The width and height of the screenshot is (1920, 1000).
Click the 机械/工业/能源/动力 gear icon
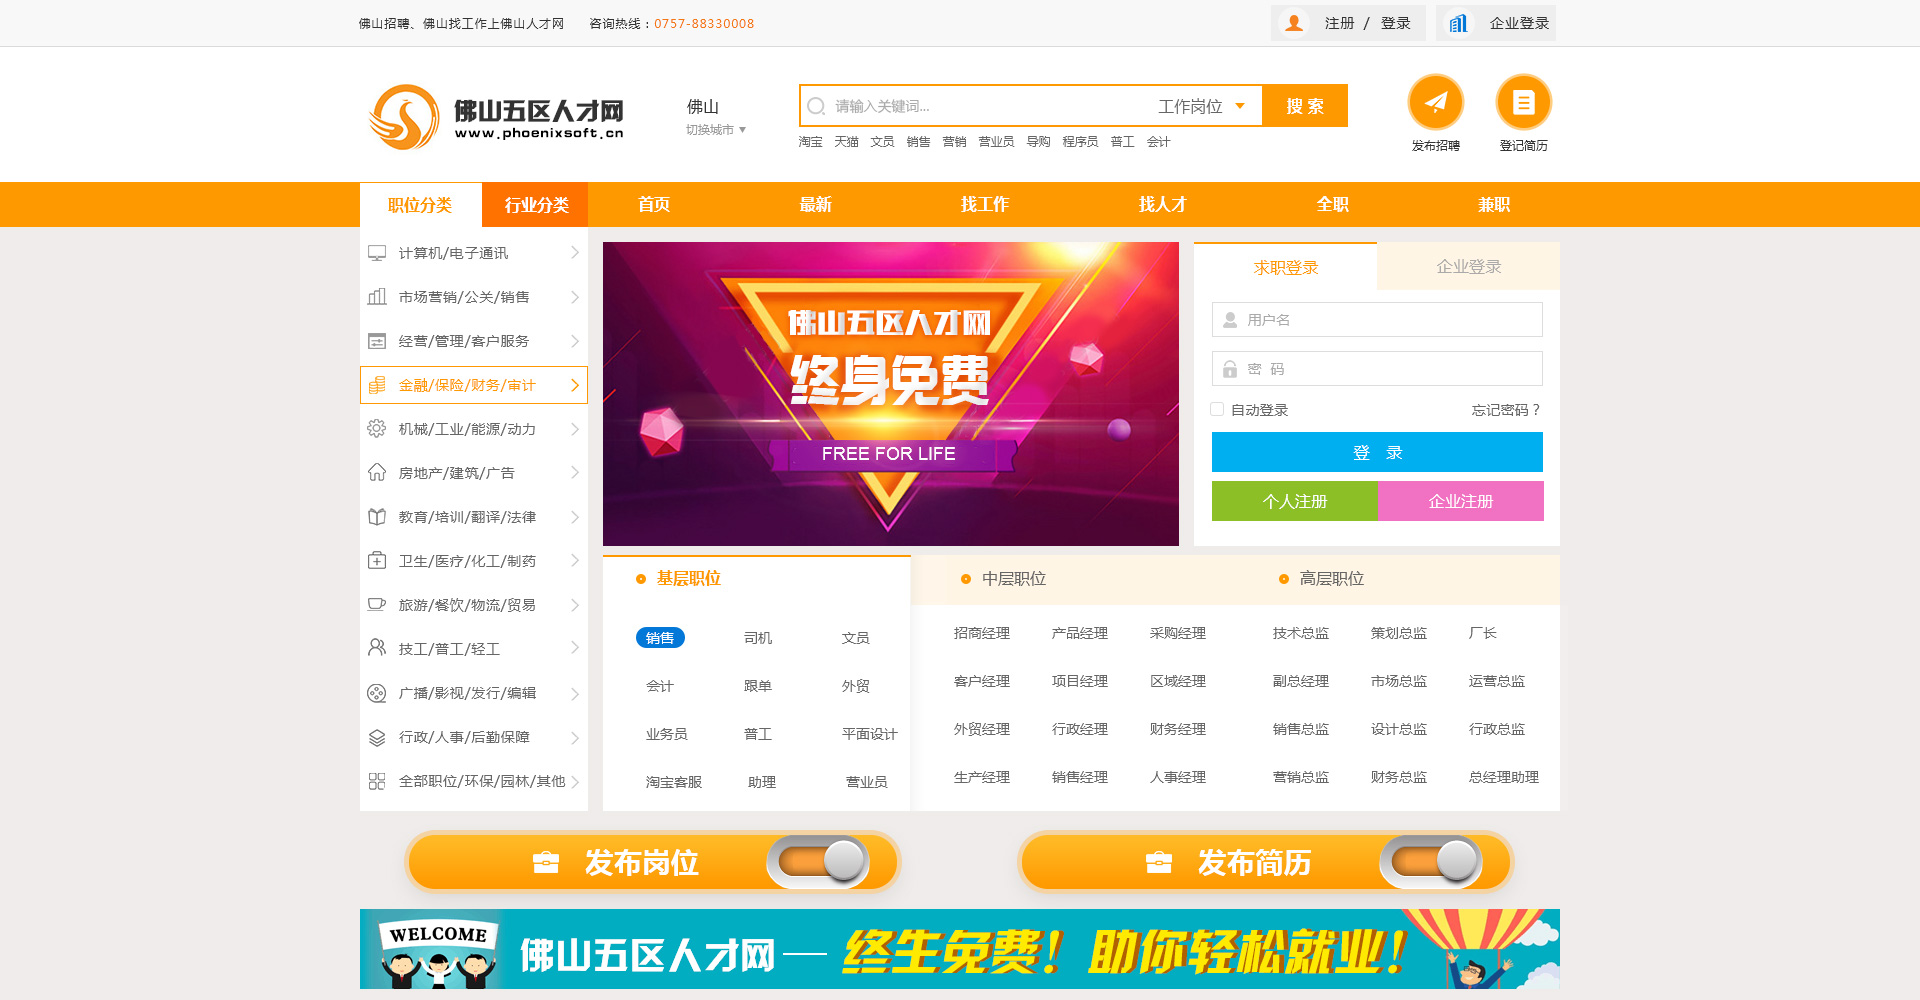[x=377, y=429]
